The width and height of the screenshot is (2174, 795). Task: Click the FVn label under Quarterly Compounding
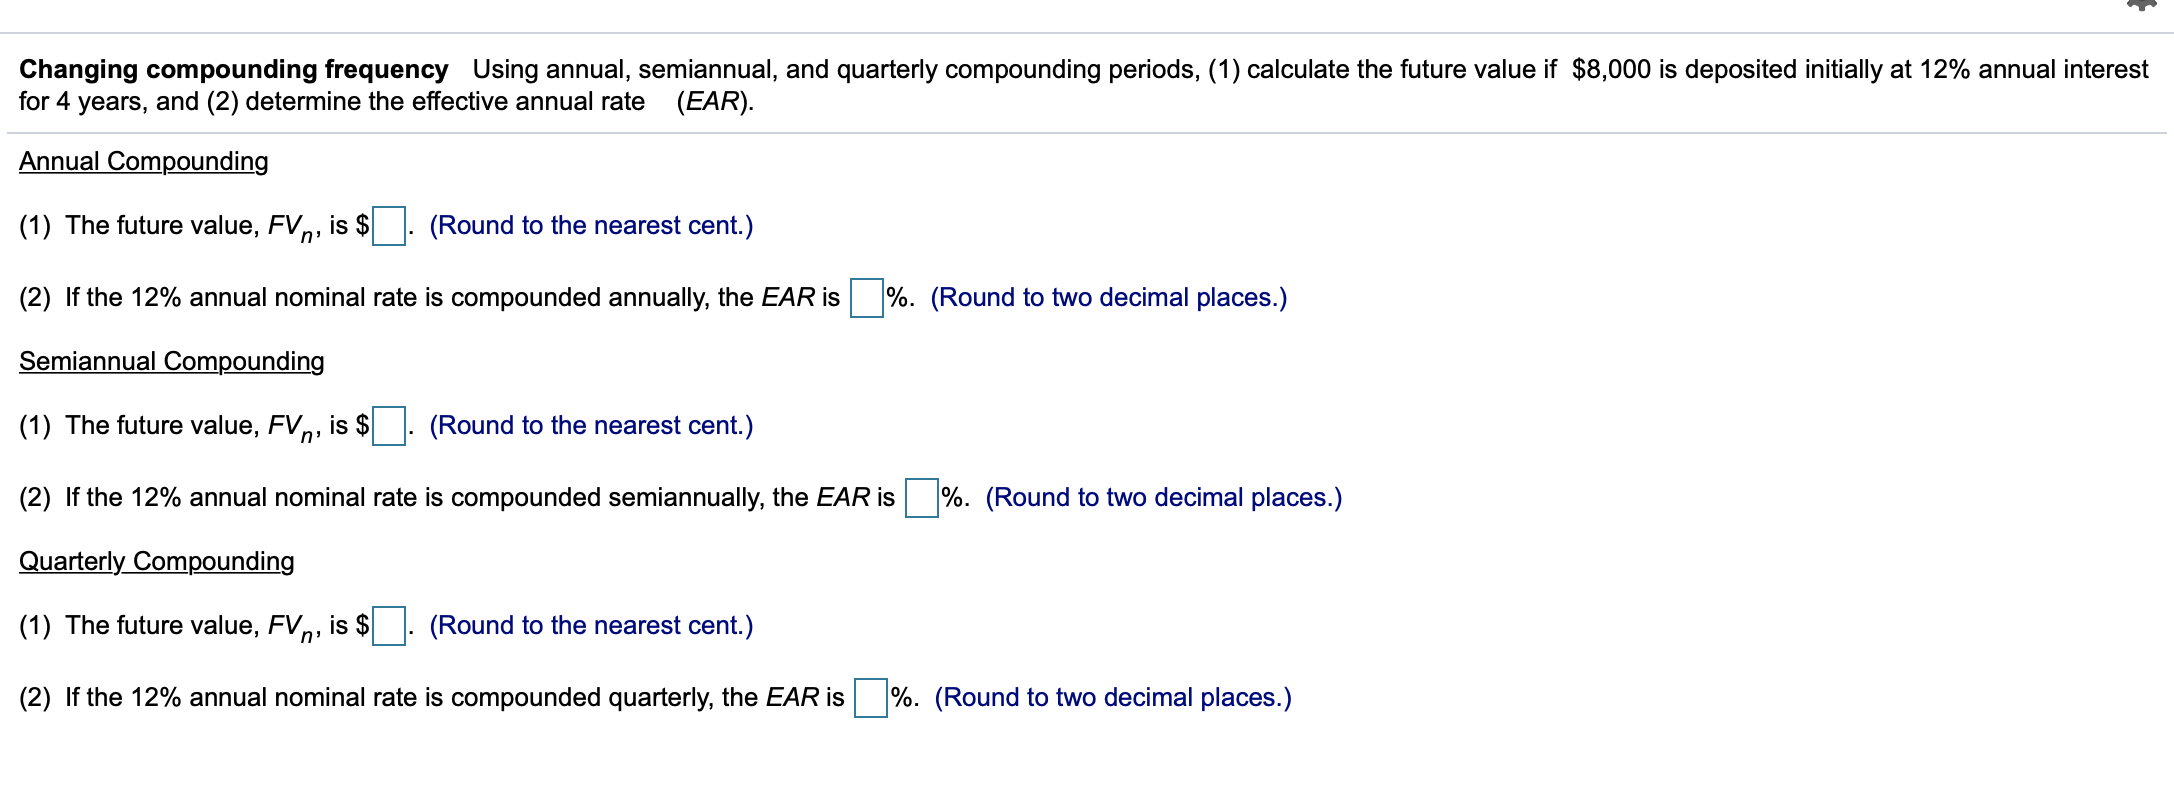click(292, 625)
